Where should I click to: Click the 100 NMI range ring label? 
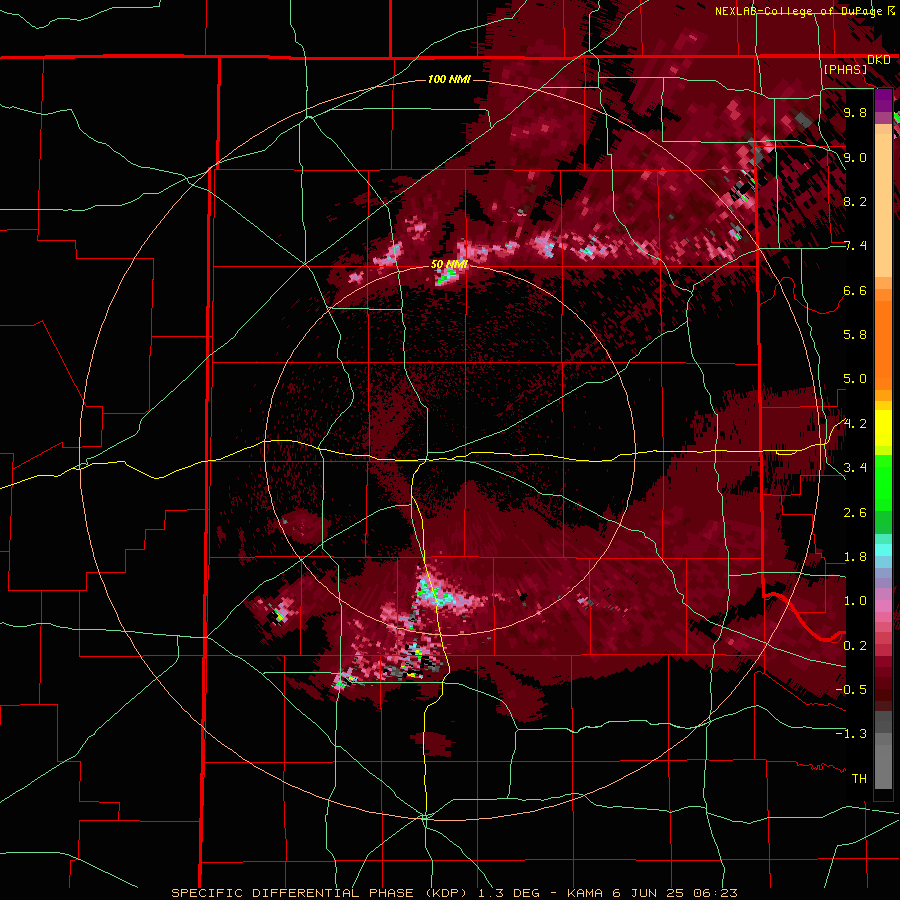(449, 79)
